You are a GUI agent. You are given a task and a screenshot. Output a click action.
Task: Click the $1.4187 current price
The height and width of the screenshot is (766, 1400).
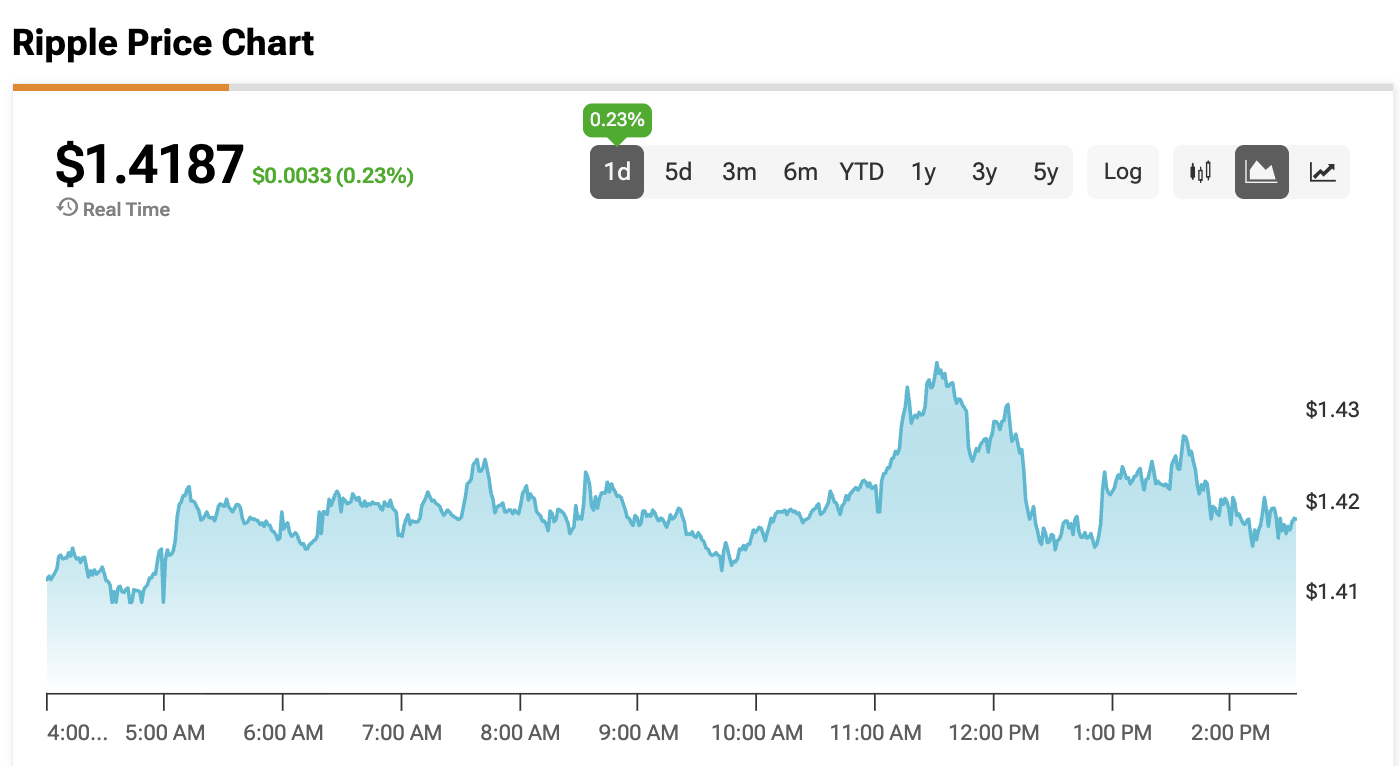(x=149, y=165)
